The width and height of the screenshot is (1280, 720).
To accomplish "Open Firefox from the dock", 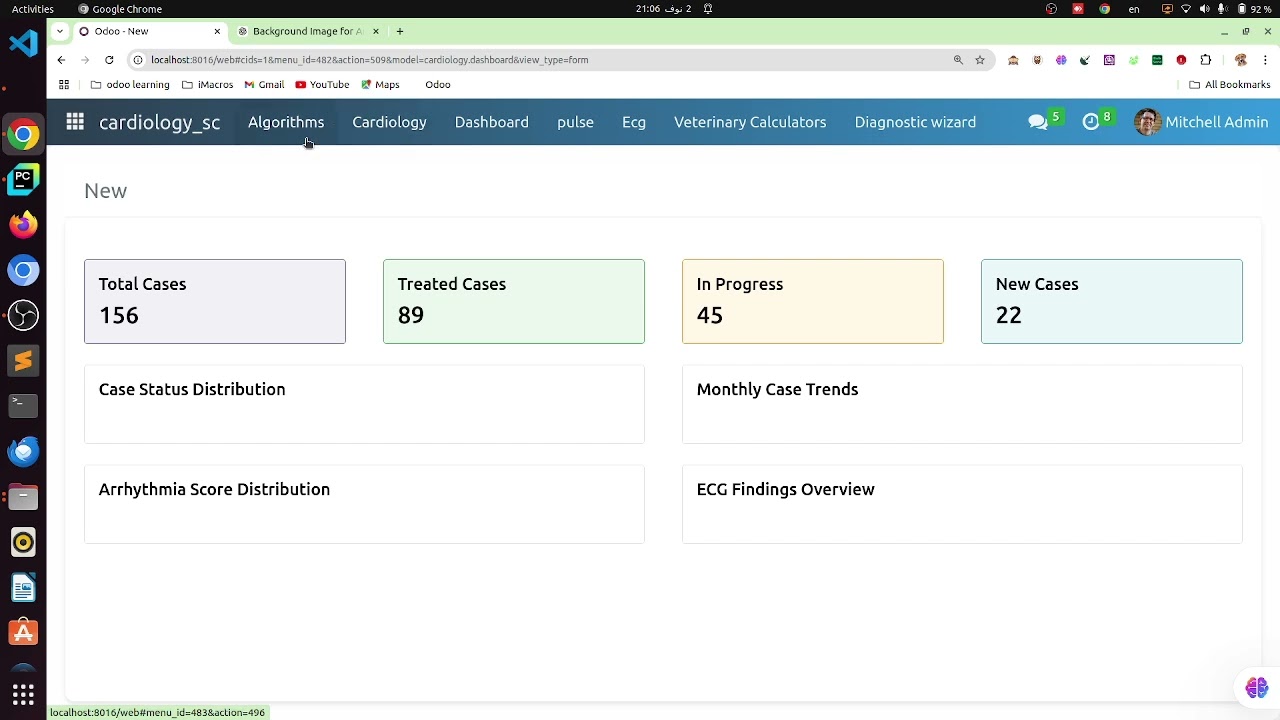I will click(x=23, y=225).
